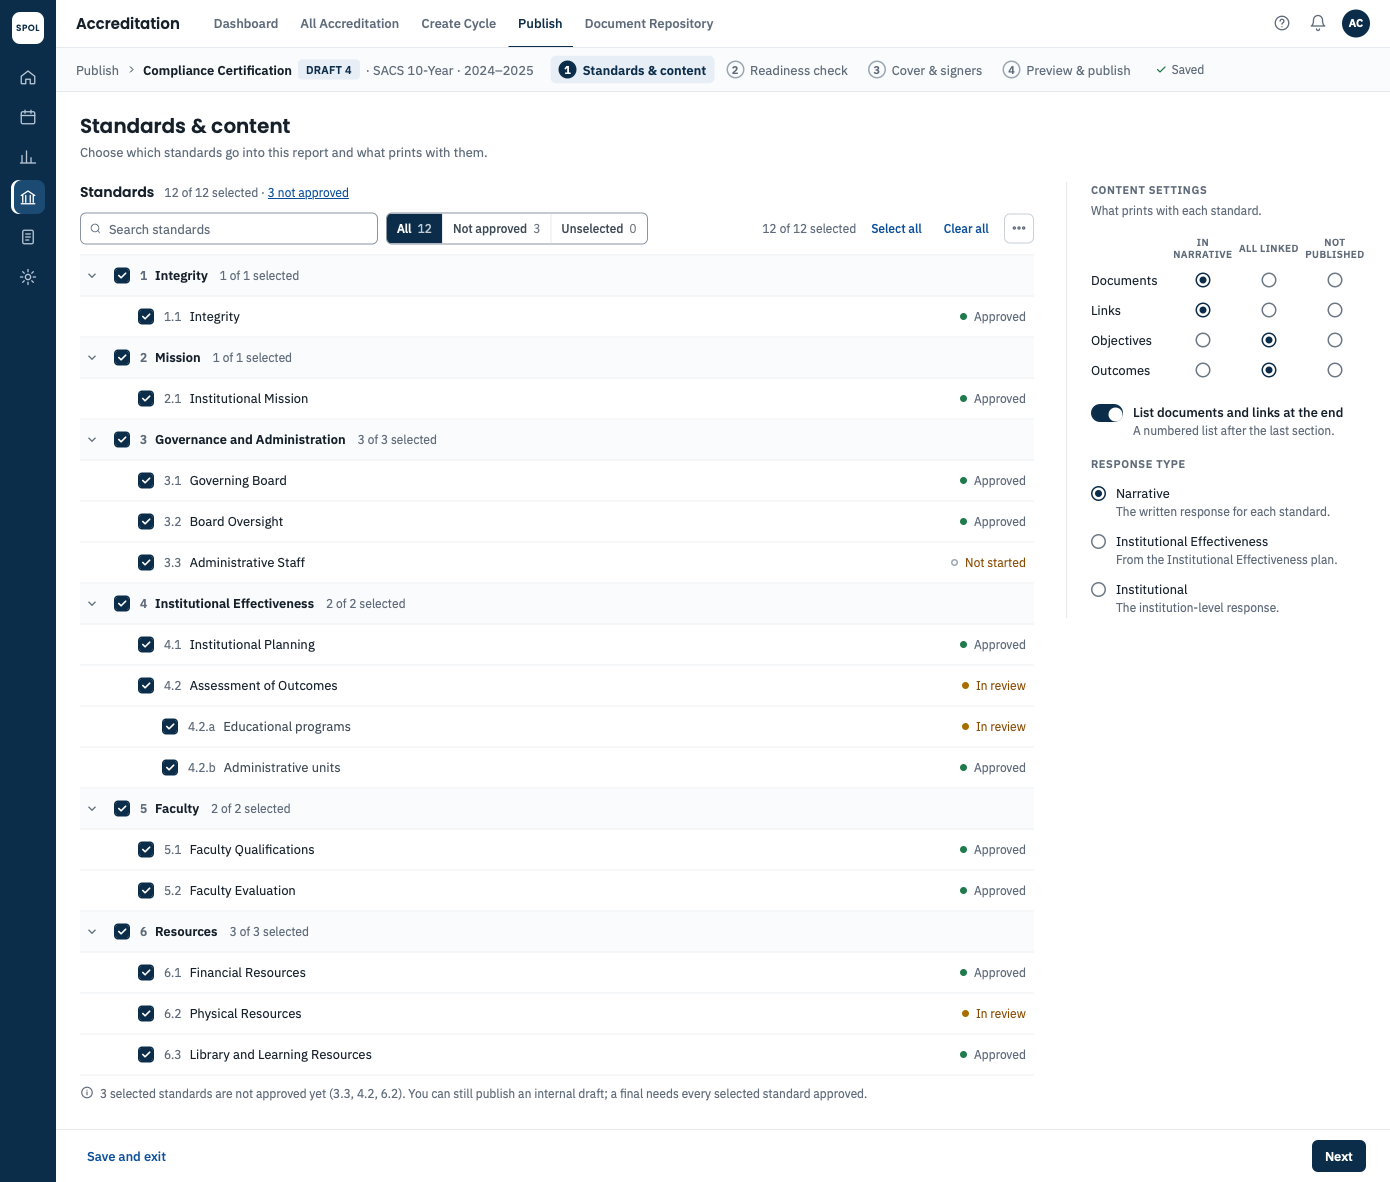Go to step 4 Preview & publish
The width and height of the screenshot is (1390, 1182).
[1067, 70]
